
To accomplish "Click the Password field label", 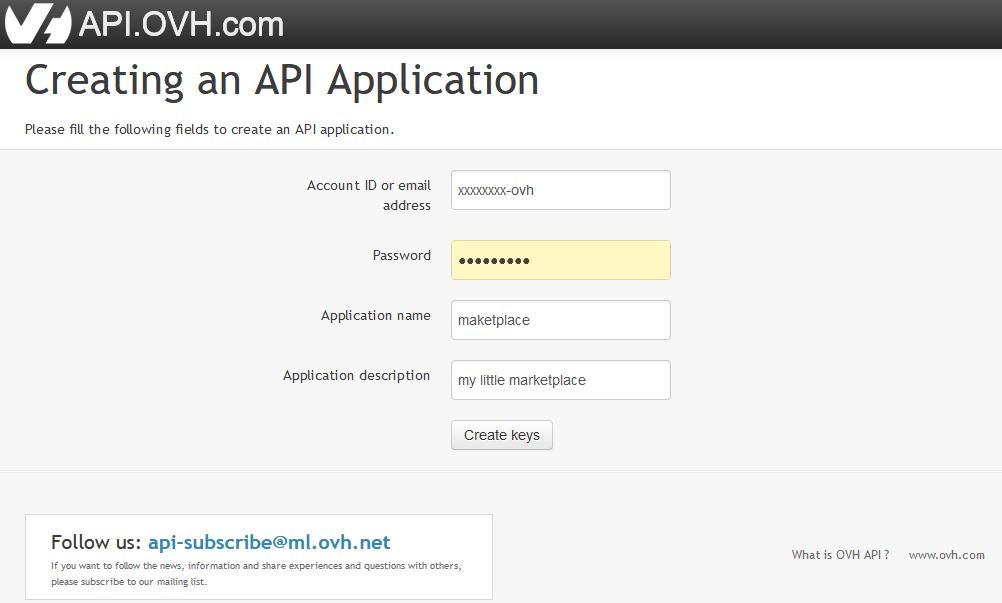I will pos(401,255).
